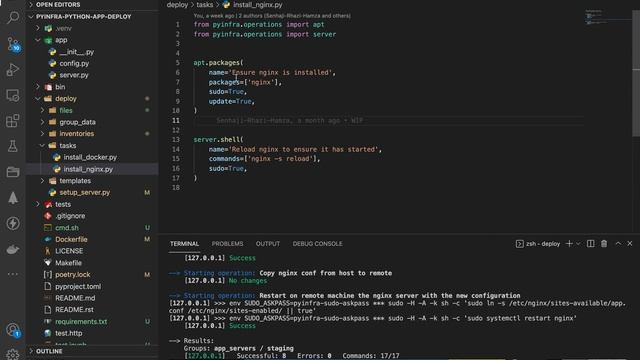The image size is (640, 360).
Task: Open the Search view in activity bar
Action: tap(13, 17)
